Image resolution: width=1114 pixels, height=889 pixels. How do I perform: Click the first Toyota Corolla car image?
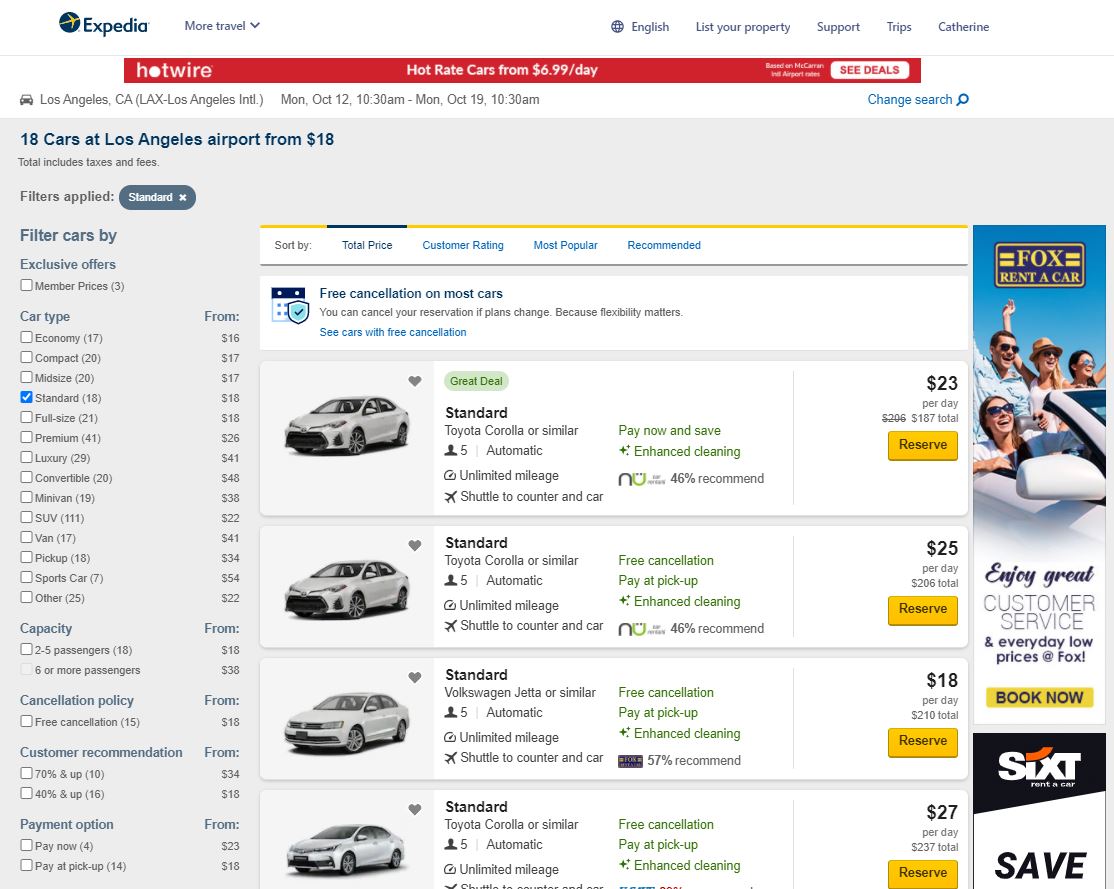[347, 425]
